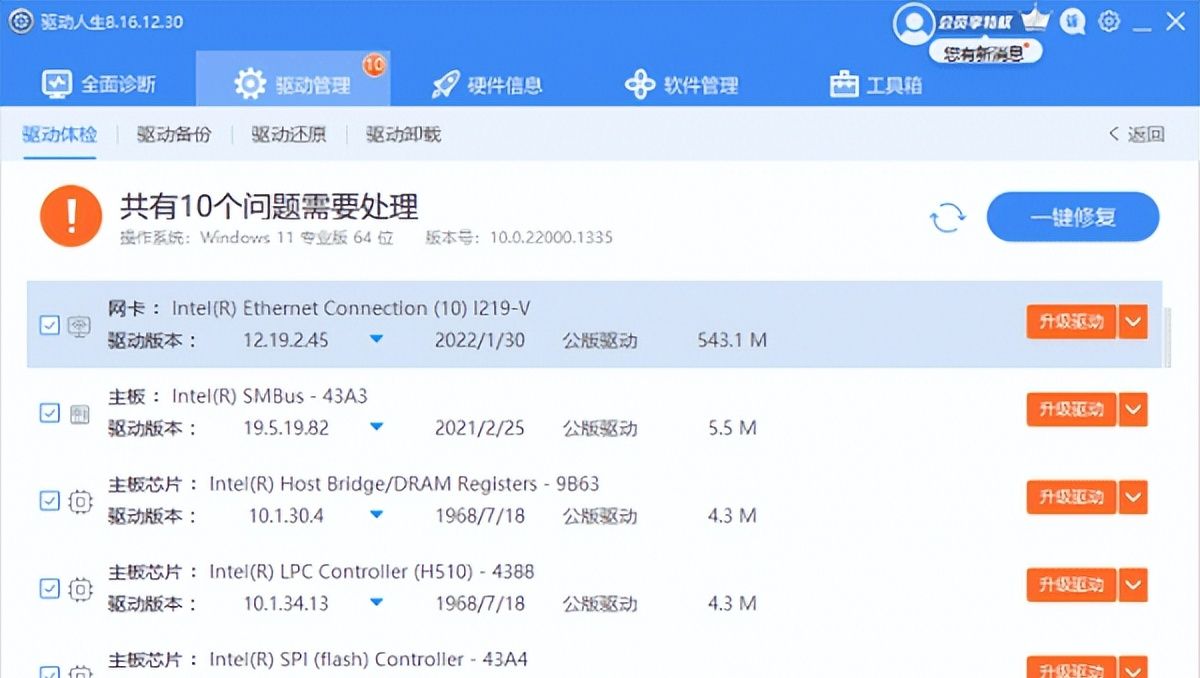Click 升级驱动 for Intel LPC Controller

click(1071, 585)
